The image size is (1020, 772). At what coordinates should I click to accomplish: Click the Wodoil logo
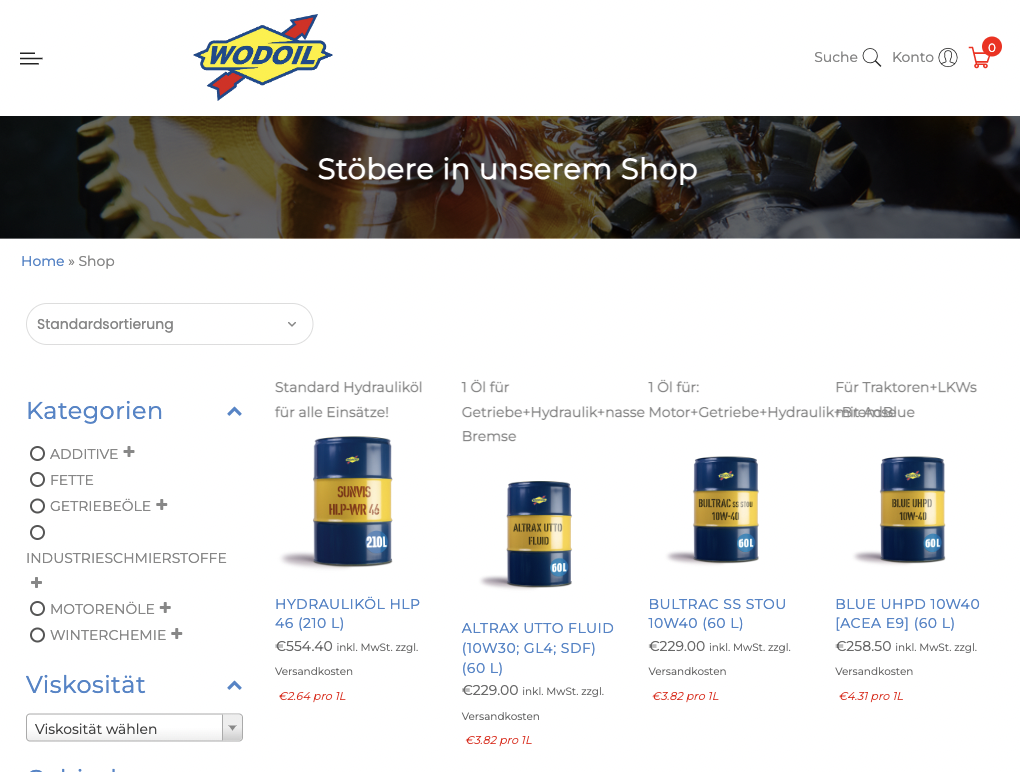coord(263,57)
